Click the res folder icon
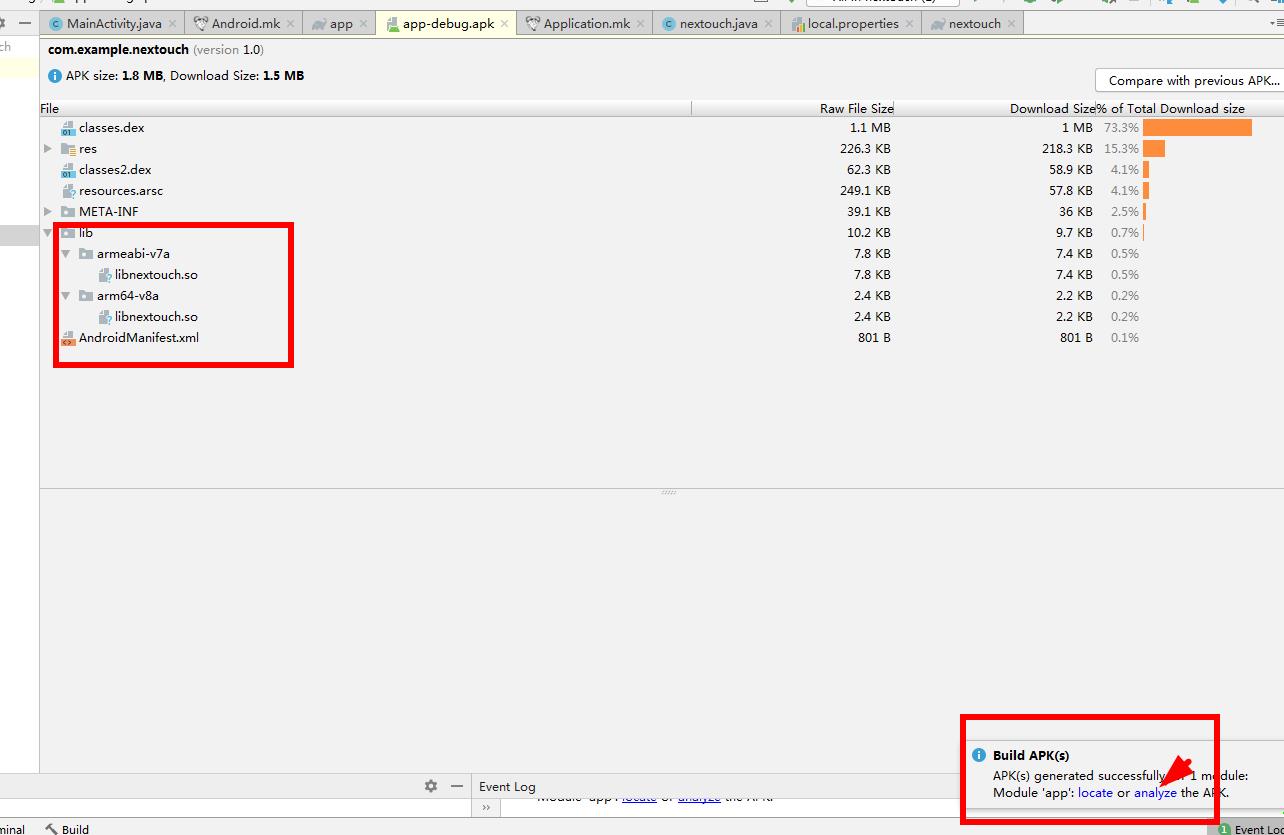The width and height of the screenshot is (1284, 835). pyautogui.click(x=69, y=148)
